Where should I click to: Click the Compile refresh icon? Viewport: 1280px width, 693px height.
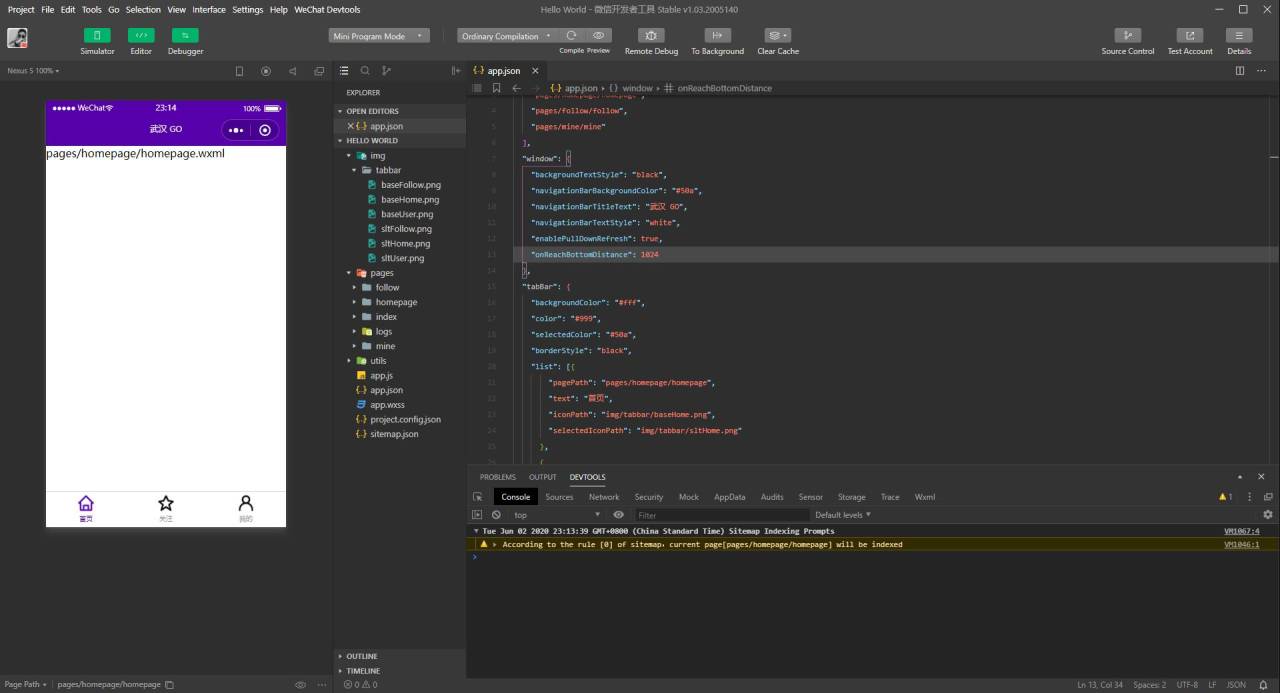(571, 36)
